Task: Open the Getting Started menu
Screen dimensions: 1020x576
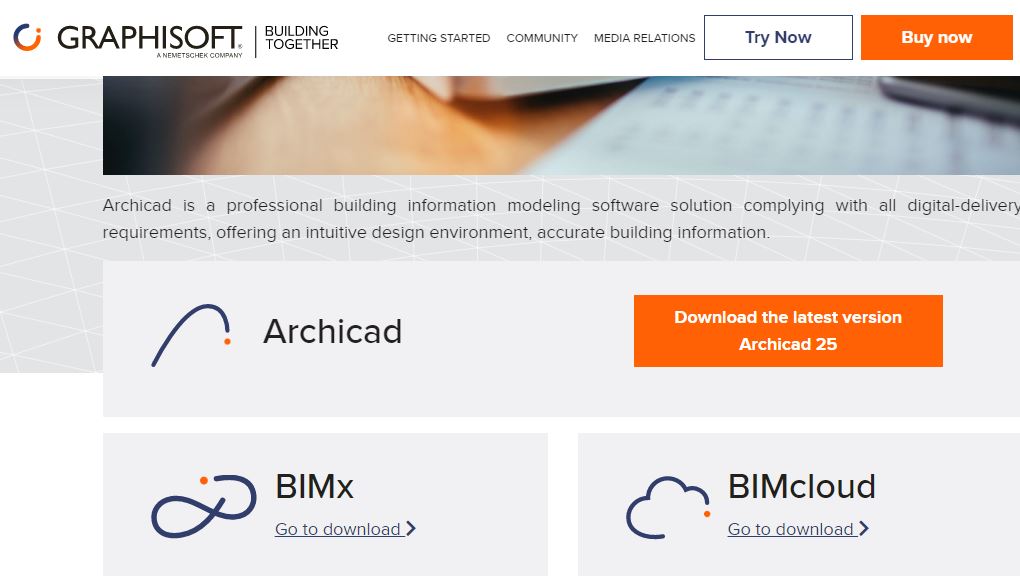Action: coord(438,38)
